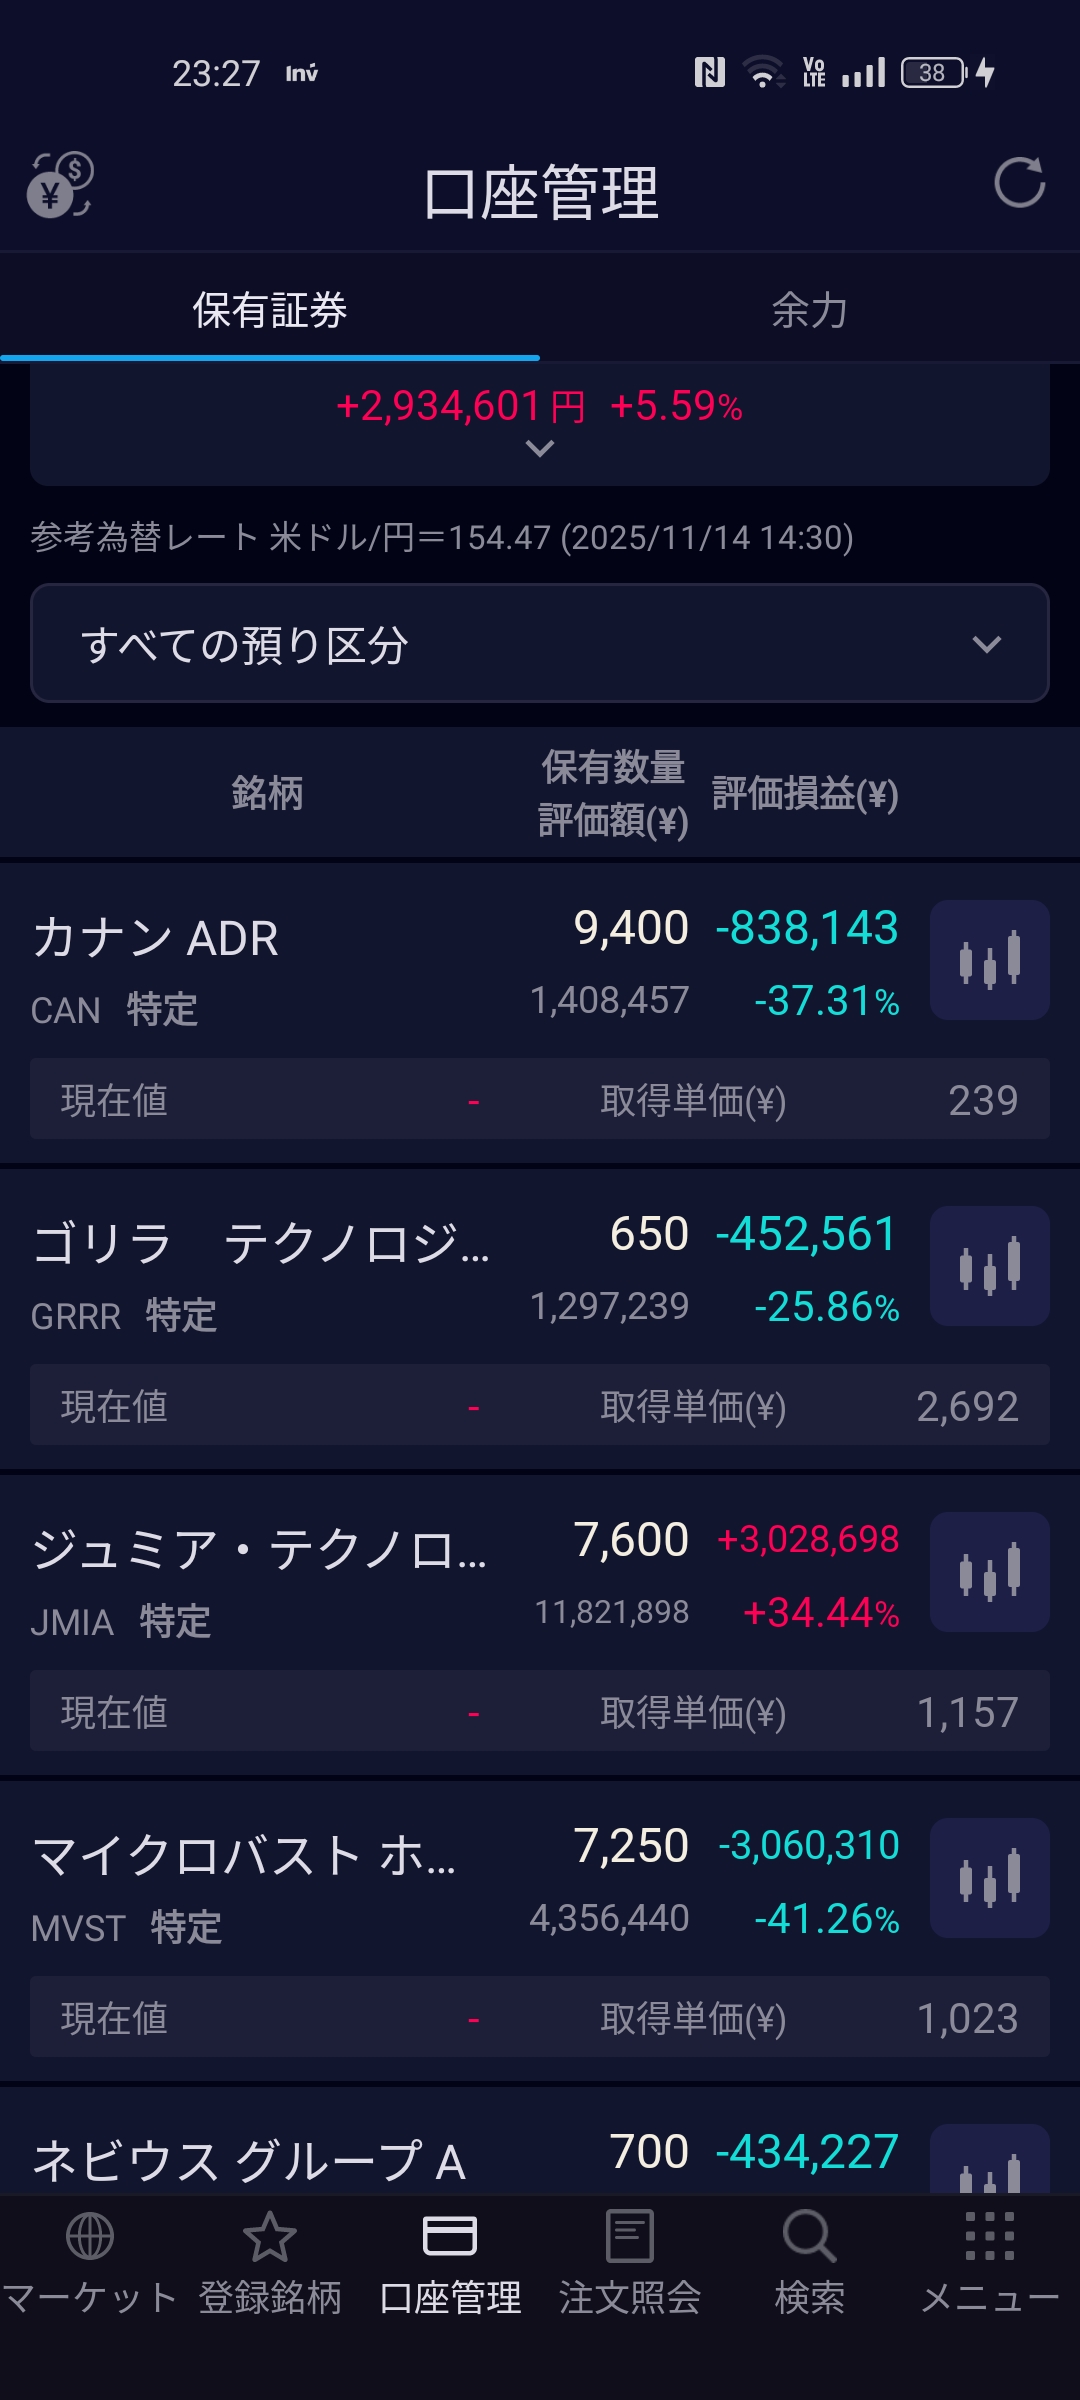The height and width of the screenshot is (2400, 1080).
Task: Select the 保有証券 tab
Action: coord(270,310)
